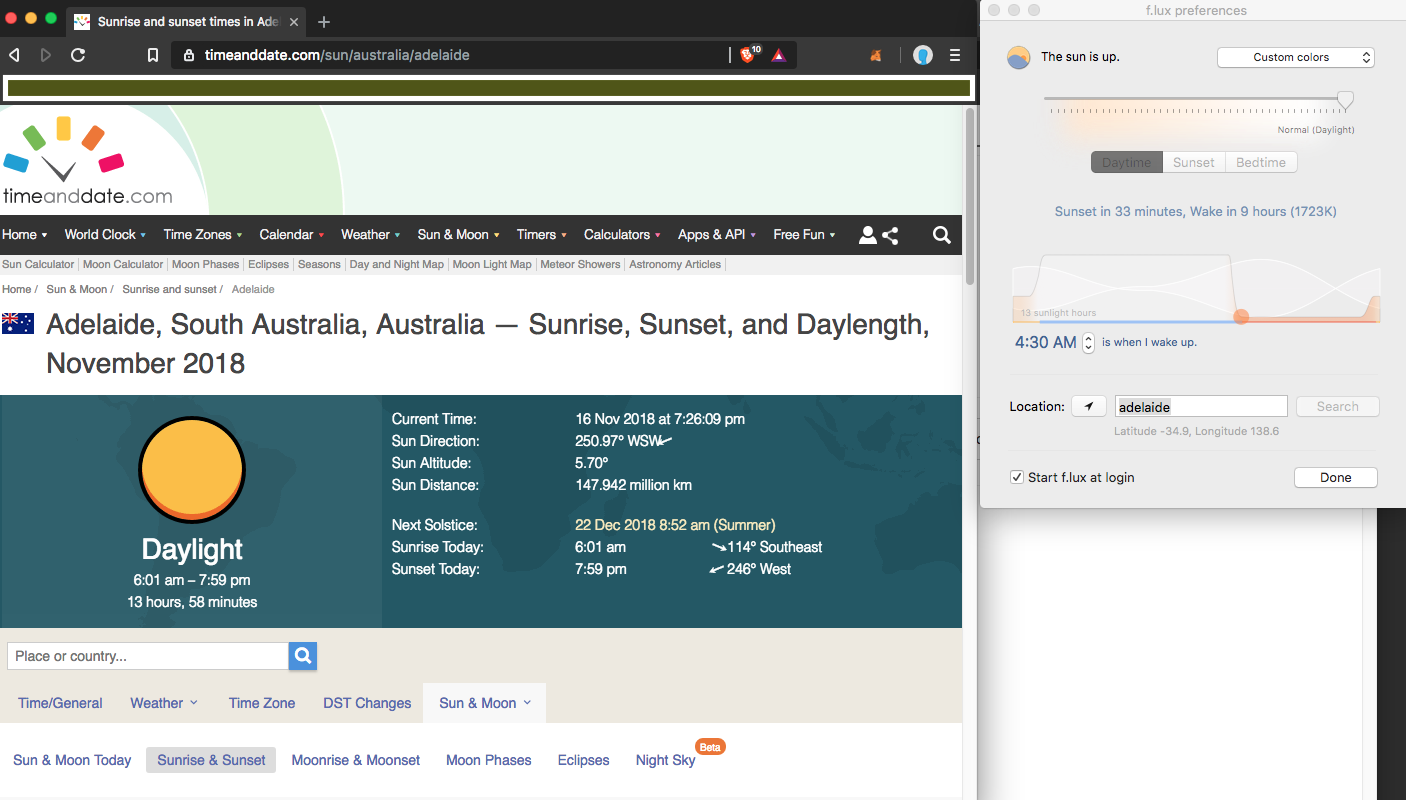Image resolution: width=1406 pixels, height=800 pixels.
Task: Open the Custom colors preset dropdown
Action: (1295, 58)
